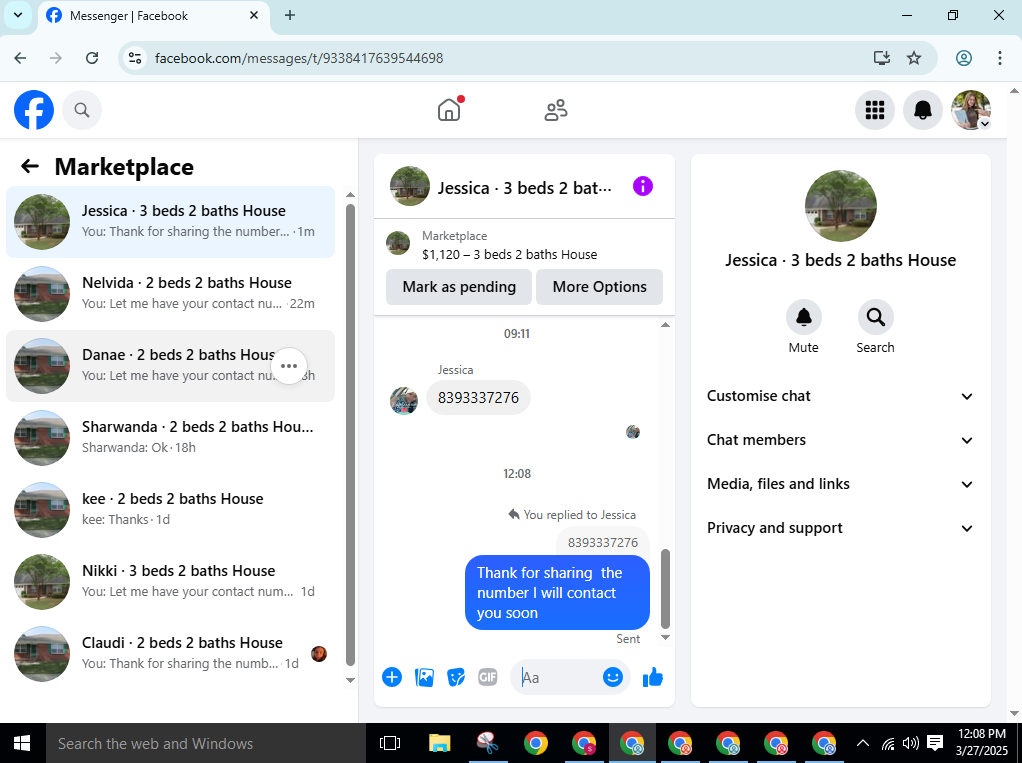Viewport: 1022px width, 763px height.
Task: Open the emoji picker smiley
Action: 613,678
